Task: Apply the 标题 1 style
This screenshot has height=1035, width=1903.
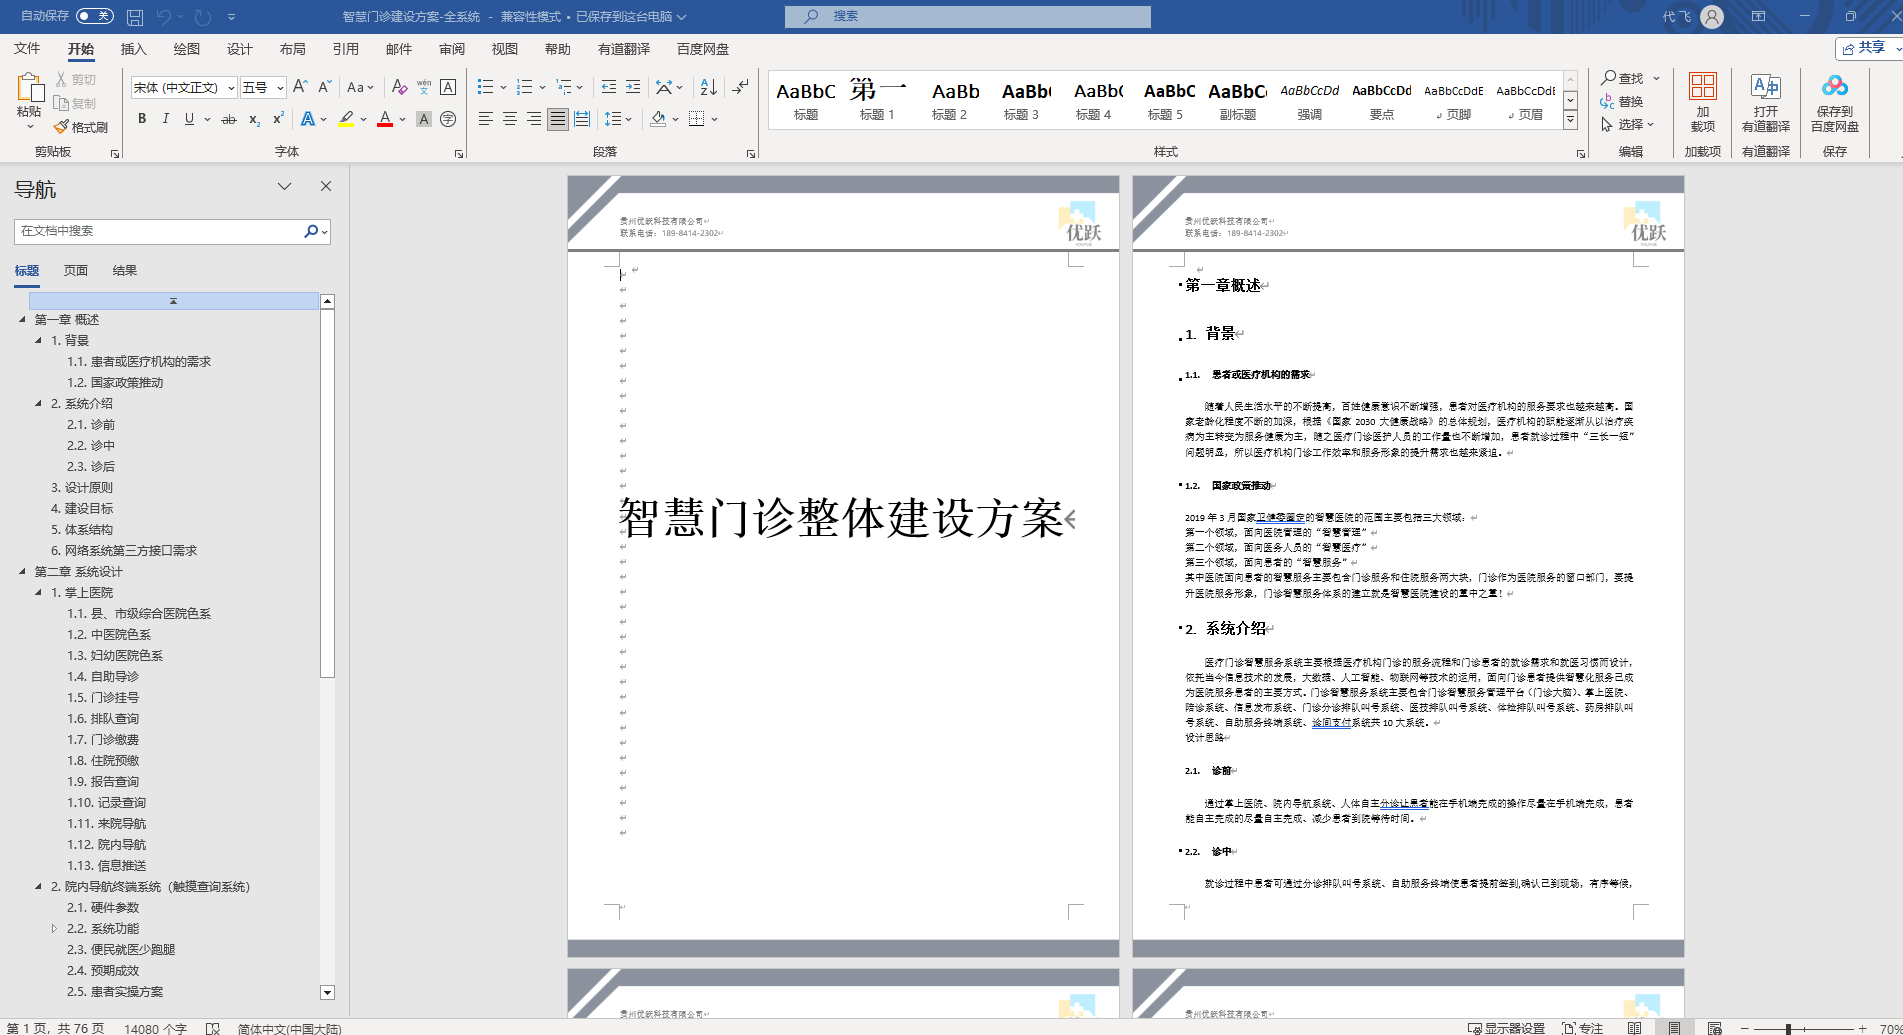Action: 877,100
